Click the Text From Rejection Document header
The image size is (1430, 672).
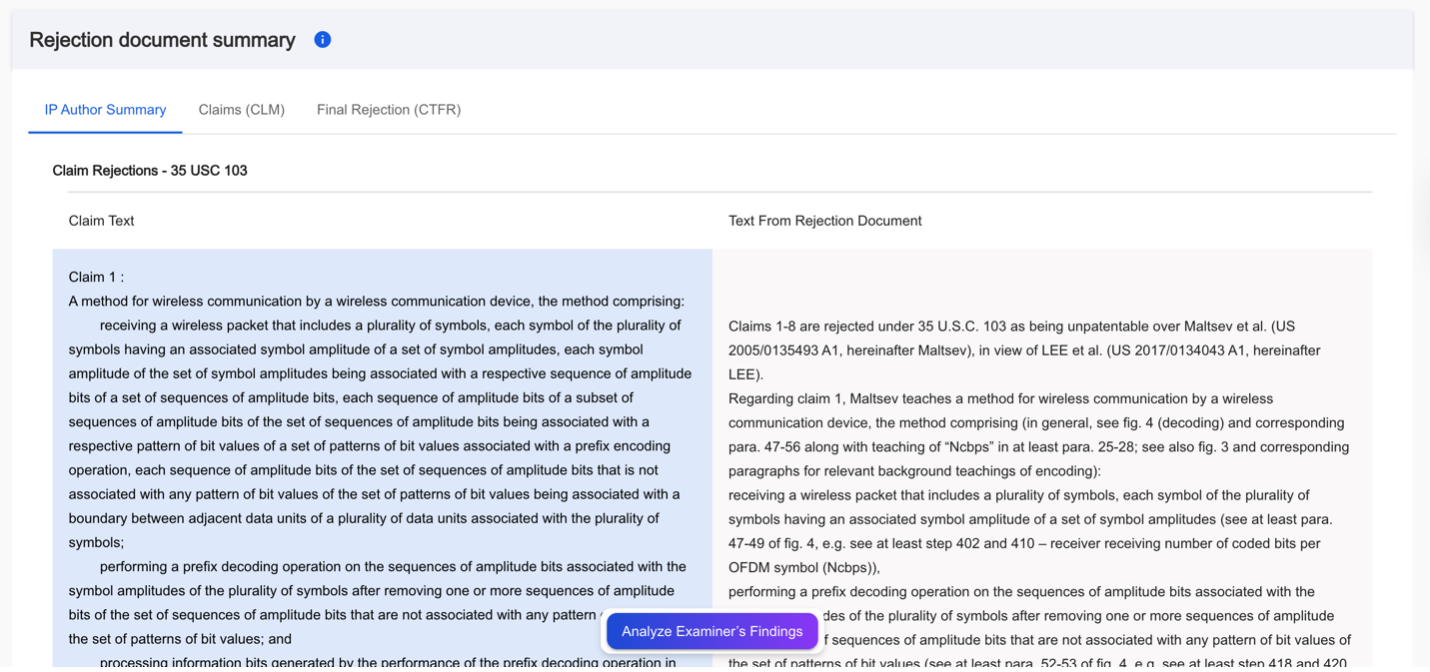(825, 221)
